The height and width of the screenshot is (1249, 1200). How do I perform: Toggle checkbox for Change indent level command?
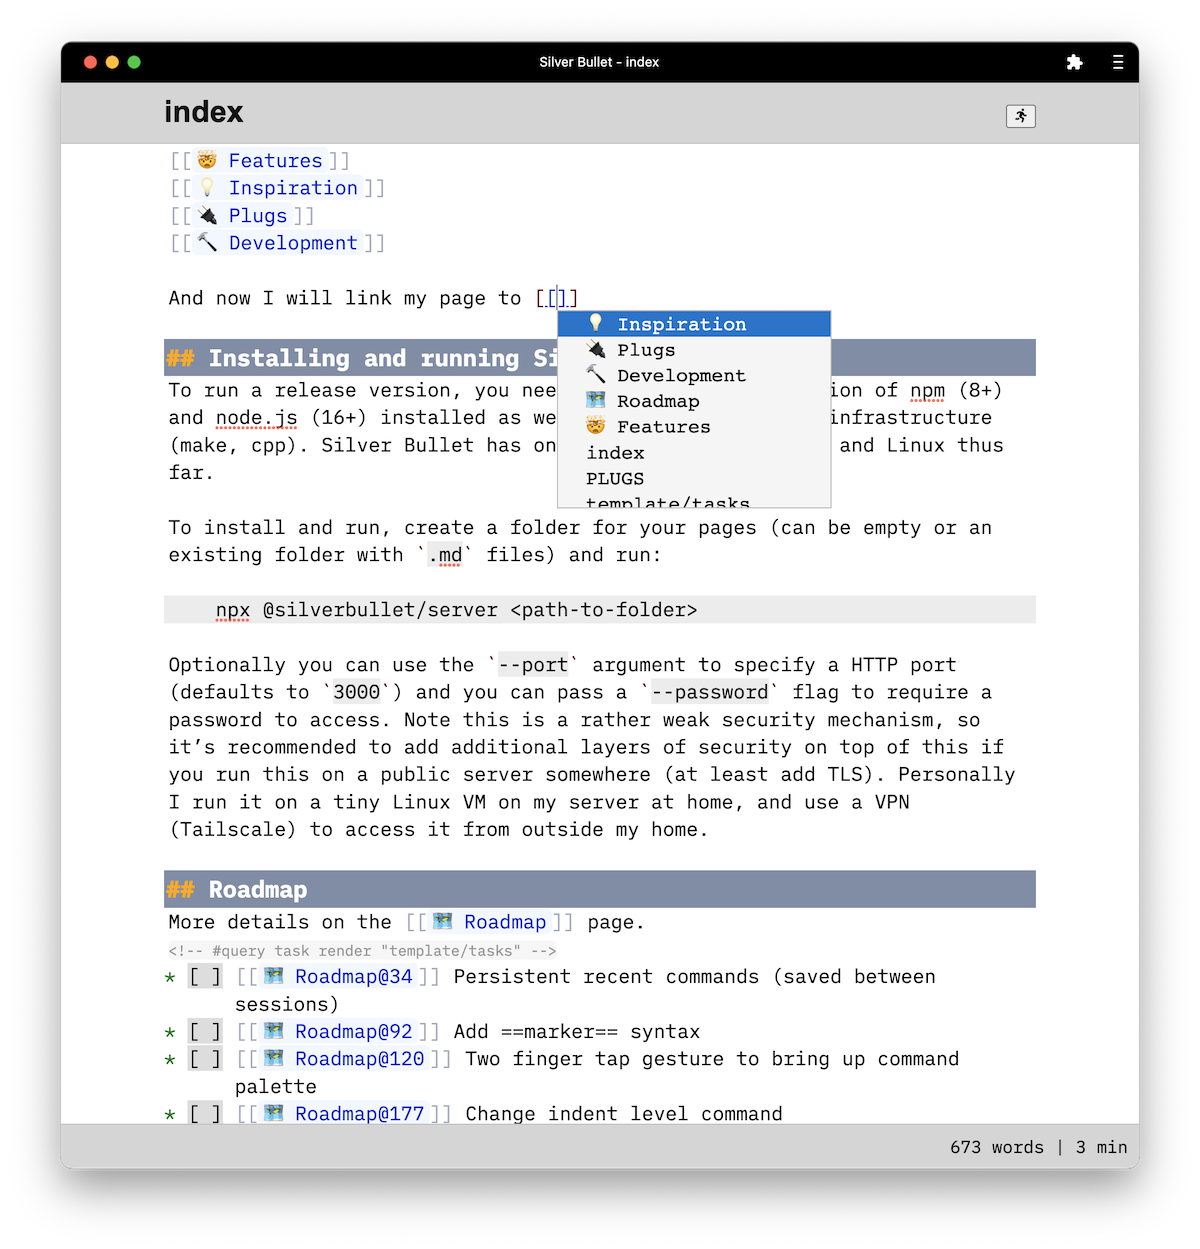205,1114
